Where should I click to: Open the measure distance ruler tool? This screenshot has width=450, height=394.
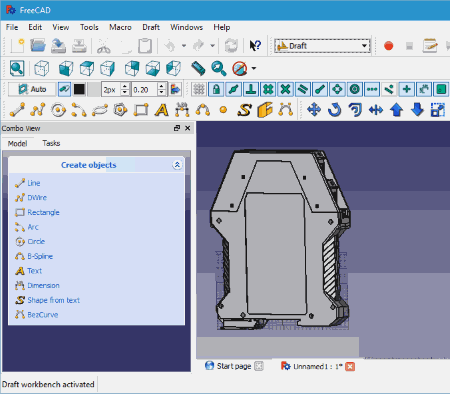[198, 68]
